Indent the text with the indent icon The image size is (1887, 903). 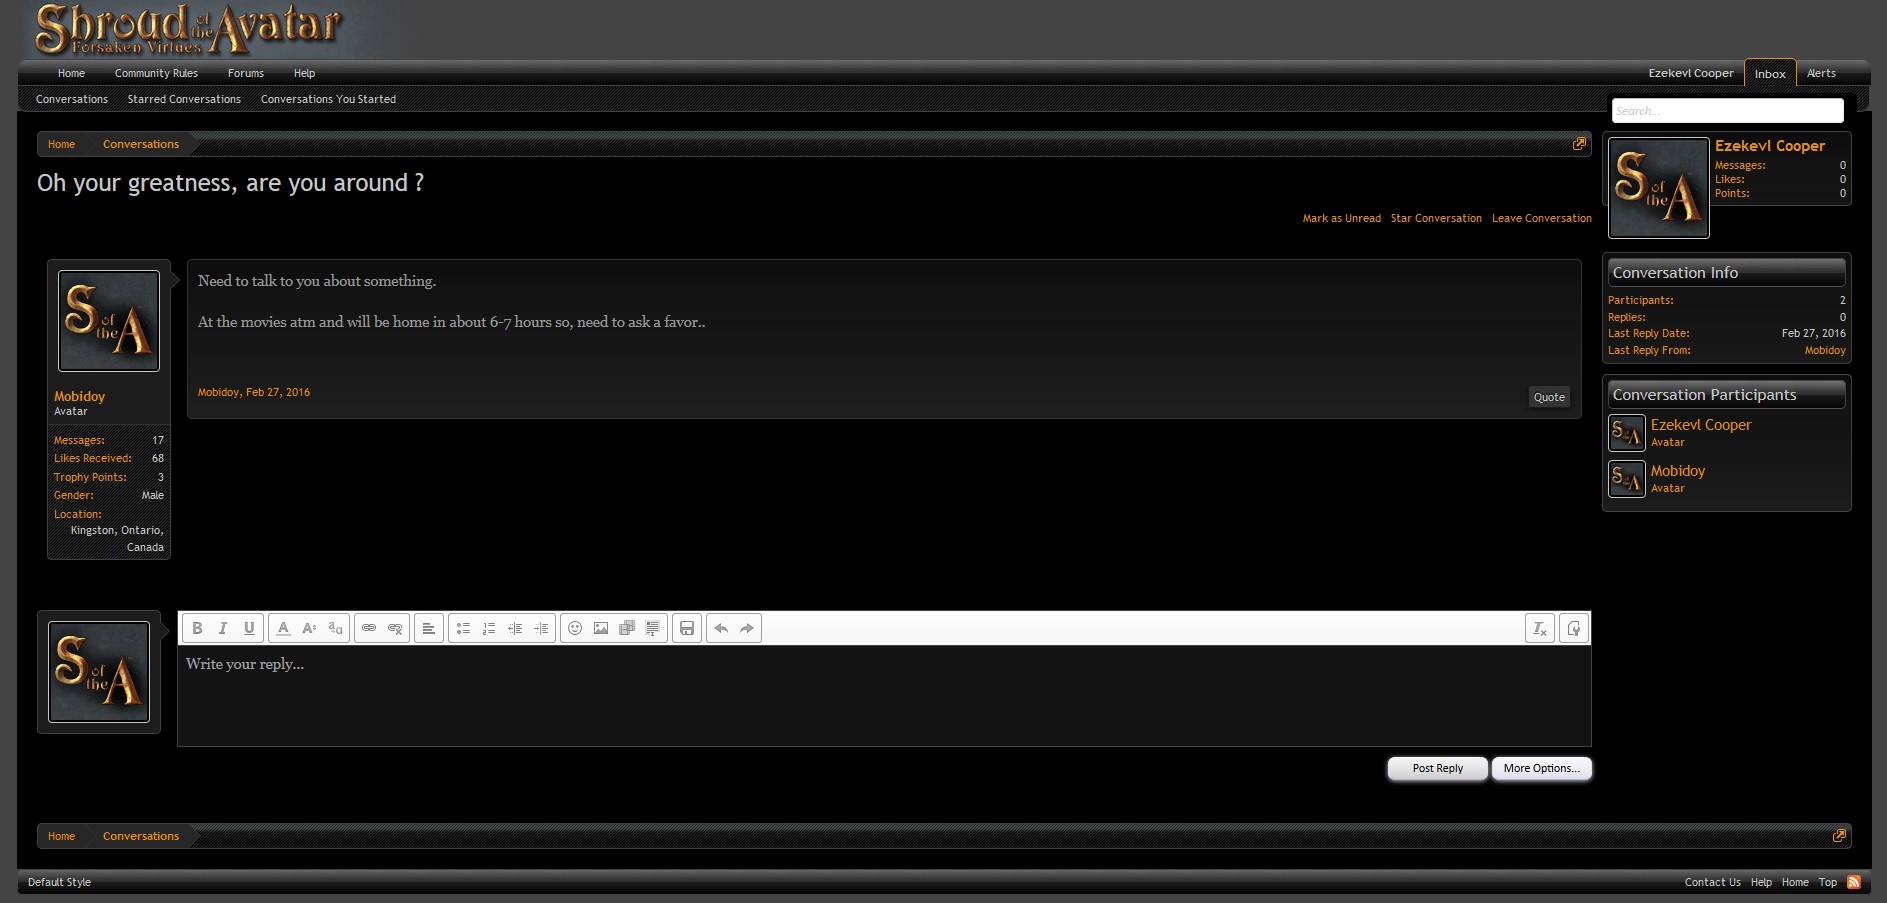coord(541,628)
